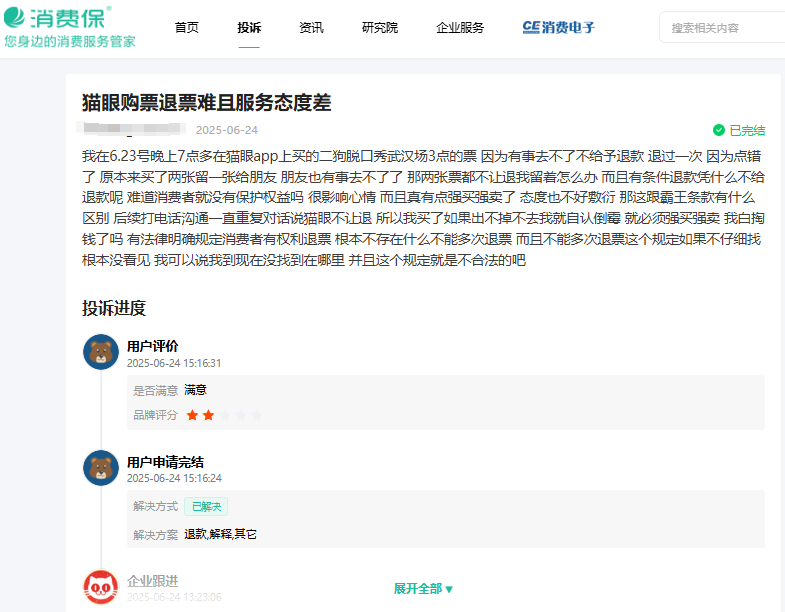
Task: Click complaint title 猫眼购票退票难且服务态度差
Action: click(x=207, y=103)
